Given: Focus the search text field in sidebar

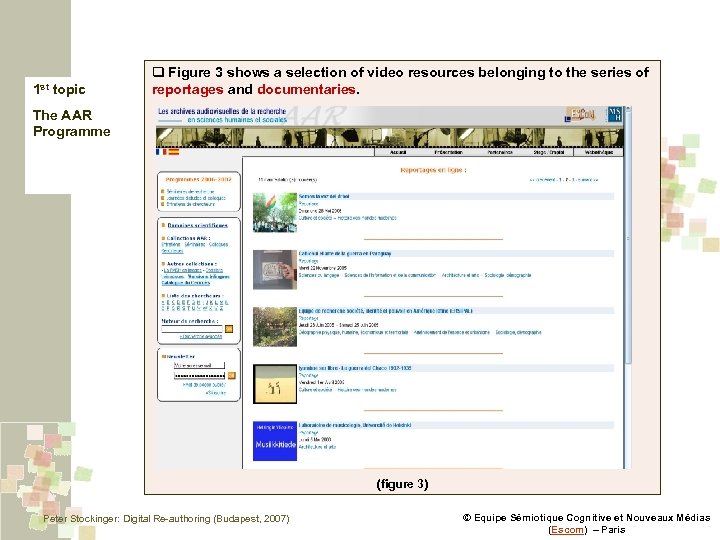Looking at the screenshot, I should coord(192,329).
